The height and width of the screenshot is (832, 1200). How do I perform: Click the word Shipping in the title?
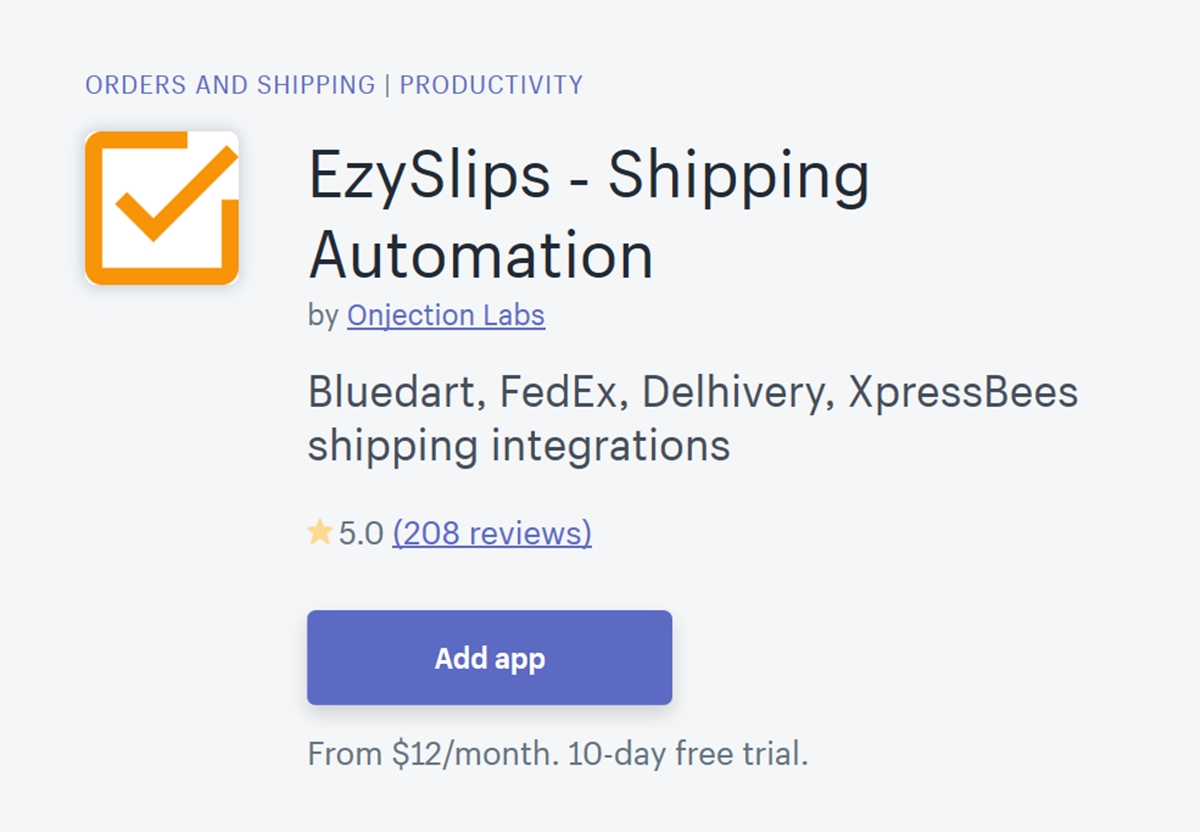point(739,178)
